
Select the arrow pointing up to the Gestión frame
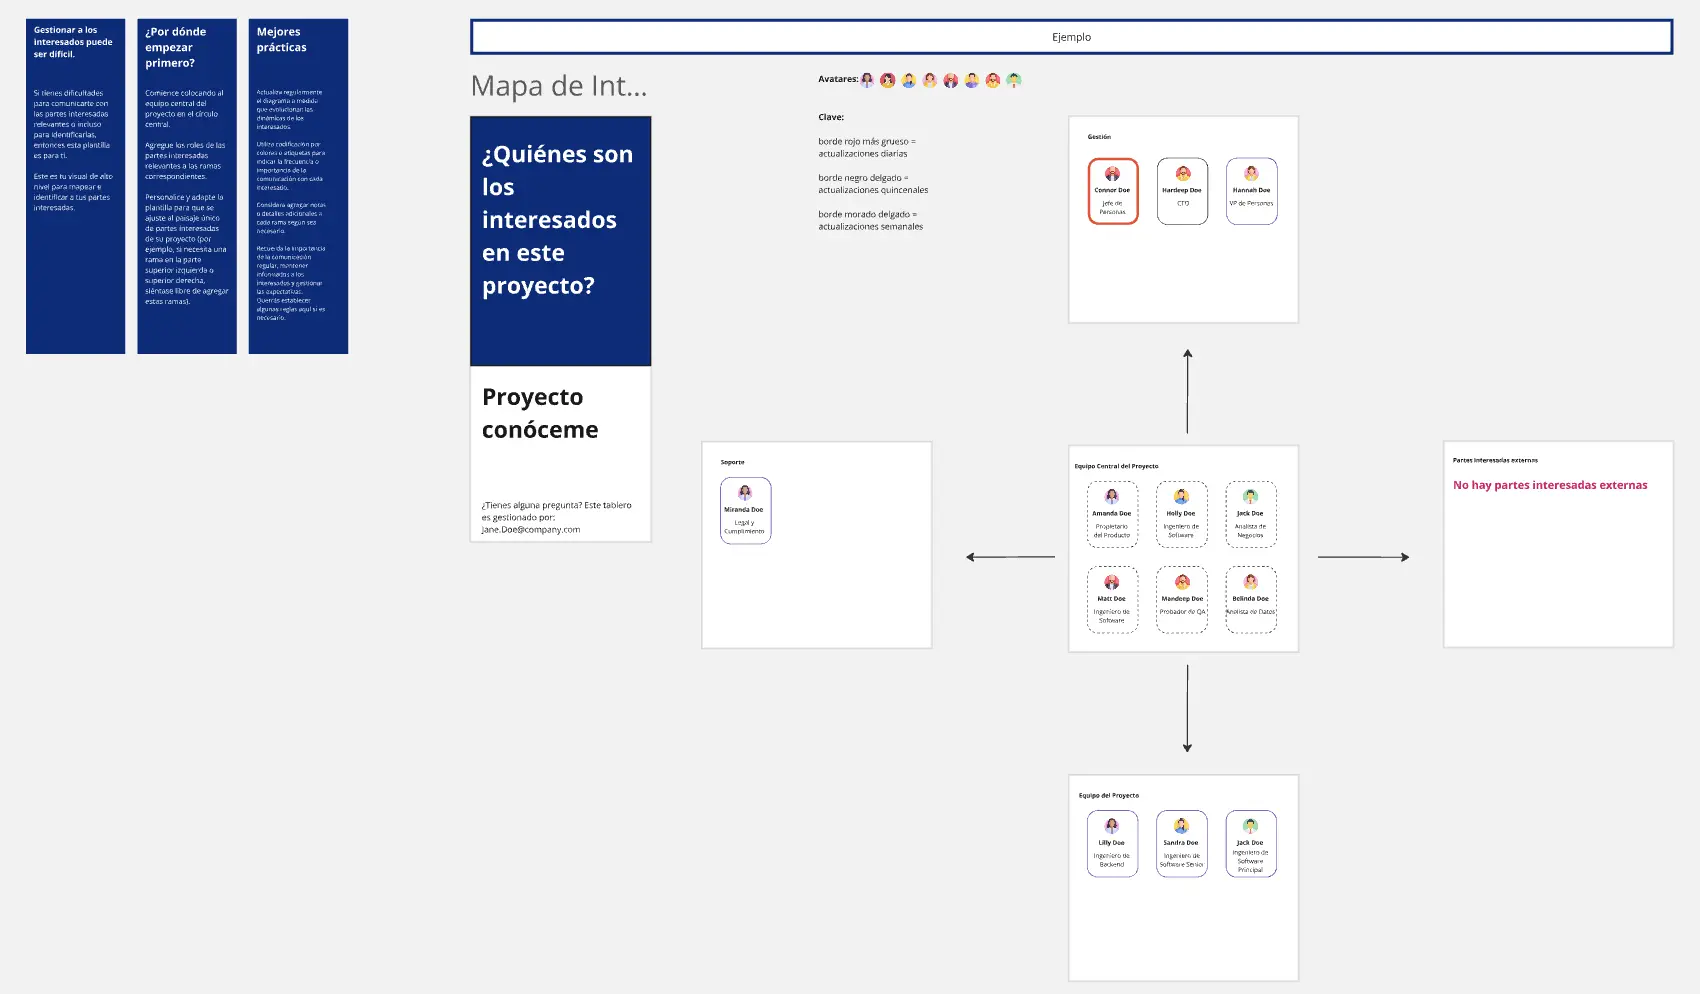[1187, 391]
